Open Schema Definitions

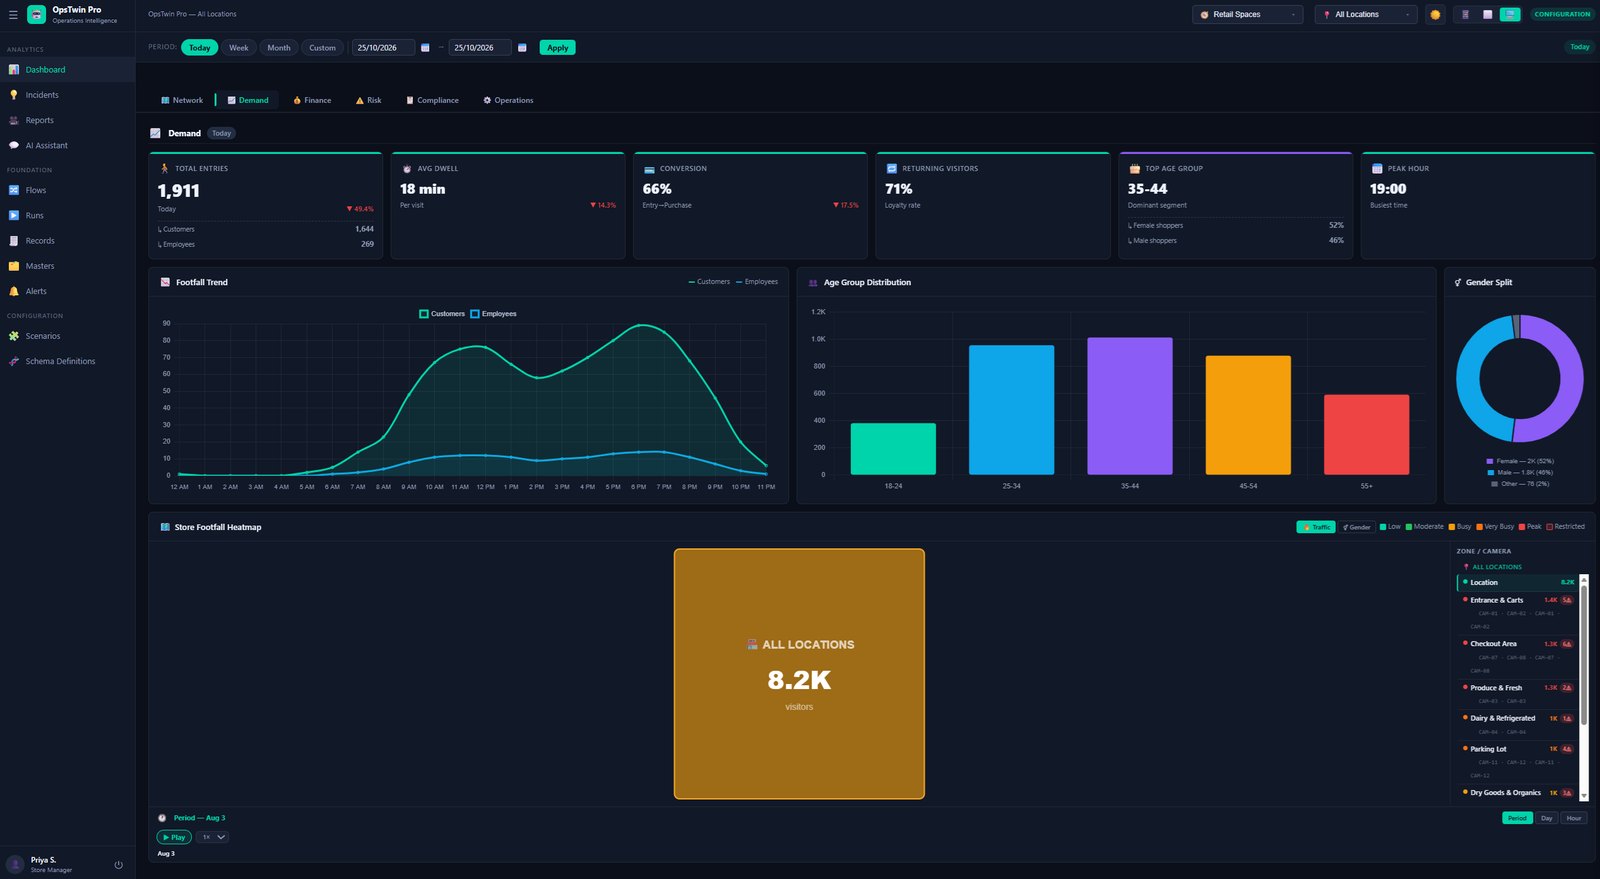coord(67,361)
